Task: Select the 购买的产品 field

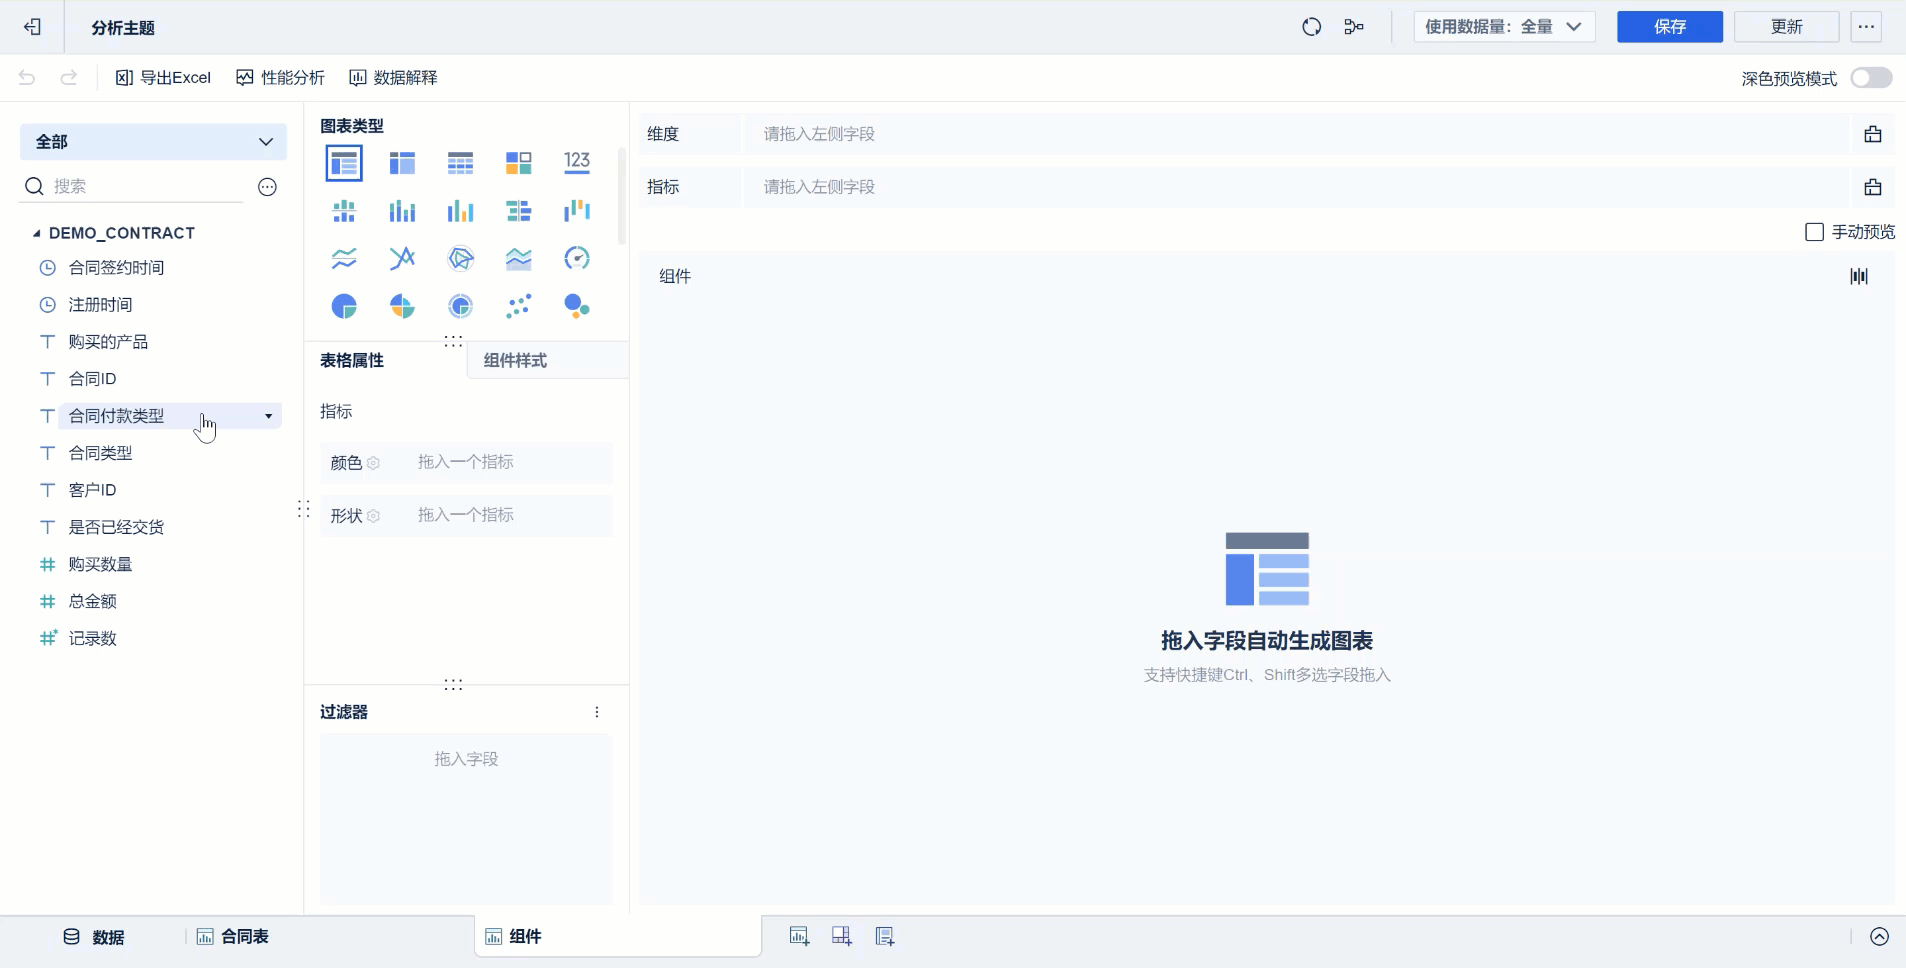Action: pos(108,342)
